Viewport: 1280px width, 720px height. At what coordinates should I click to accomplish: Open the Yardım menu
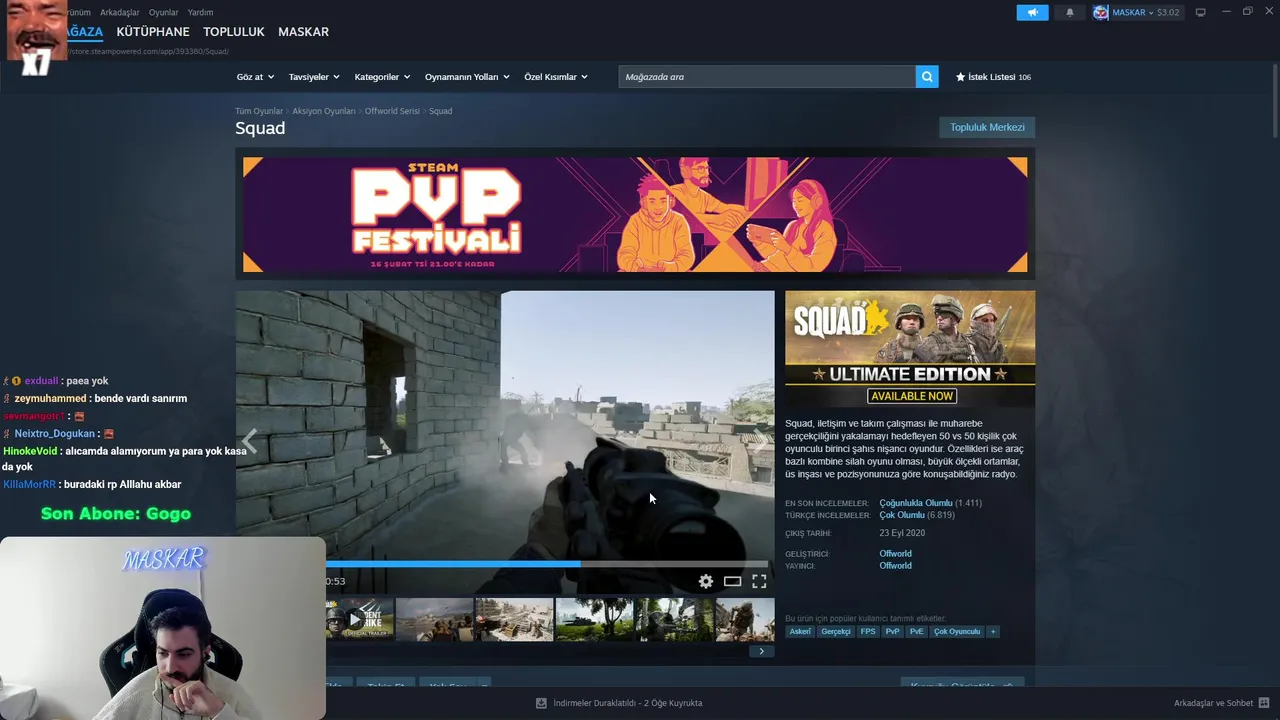200,12
